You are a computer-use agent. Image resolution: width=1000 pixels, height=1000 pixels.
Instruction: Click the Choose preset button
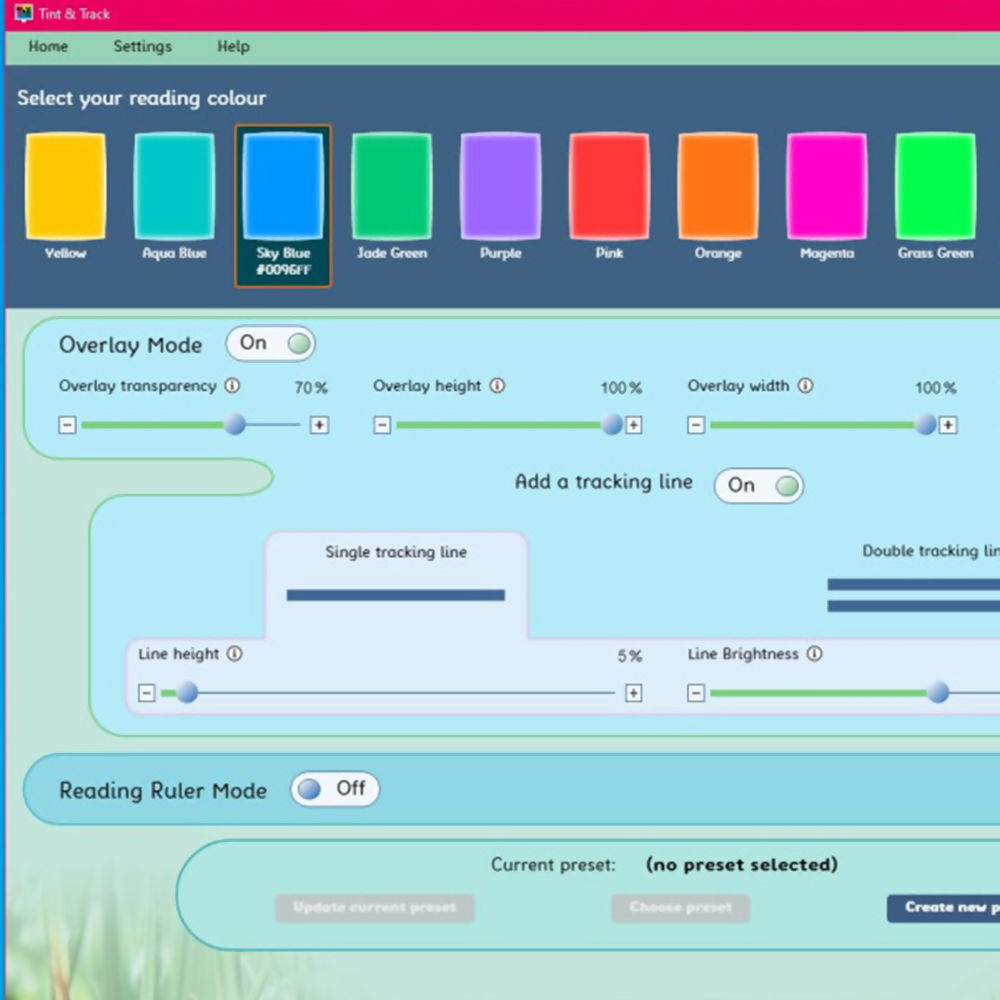680,908
